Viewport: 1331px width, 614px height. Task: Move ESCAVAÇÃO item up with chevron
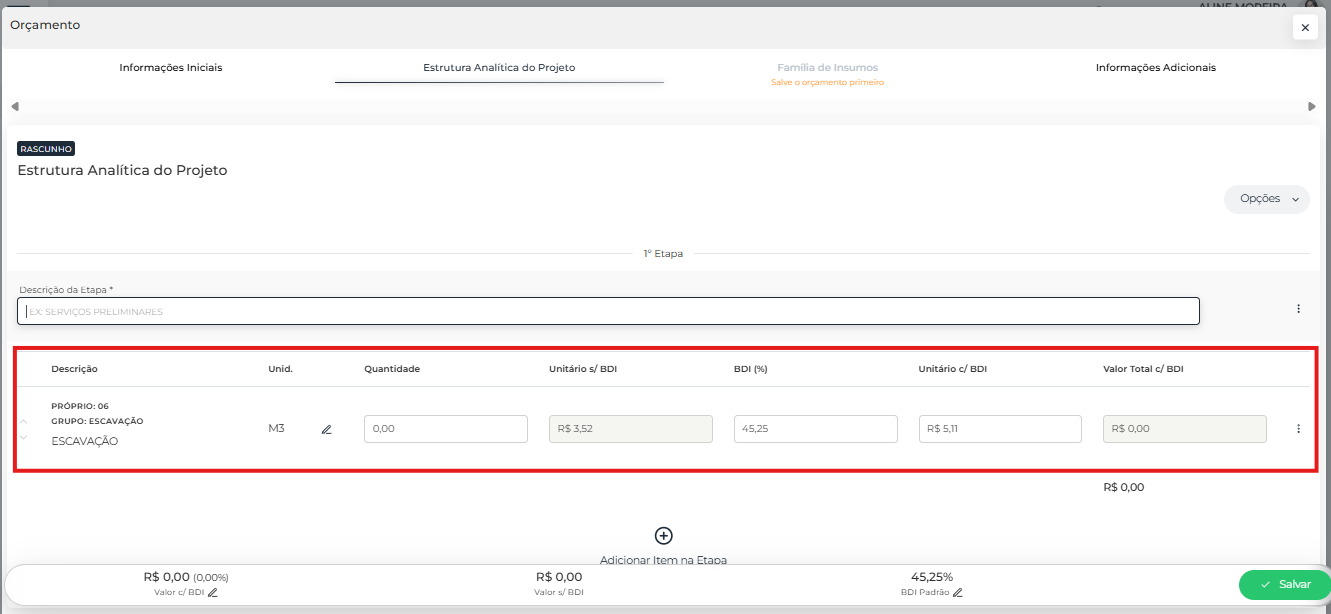click(24, 421)
